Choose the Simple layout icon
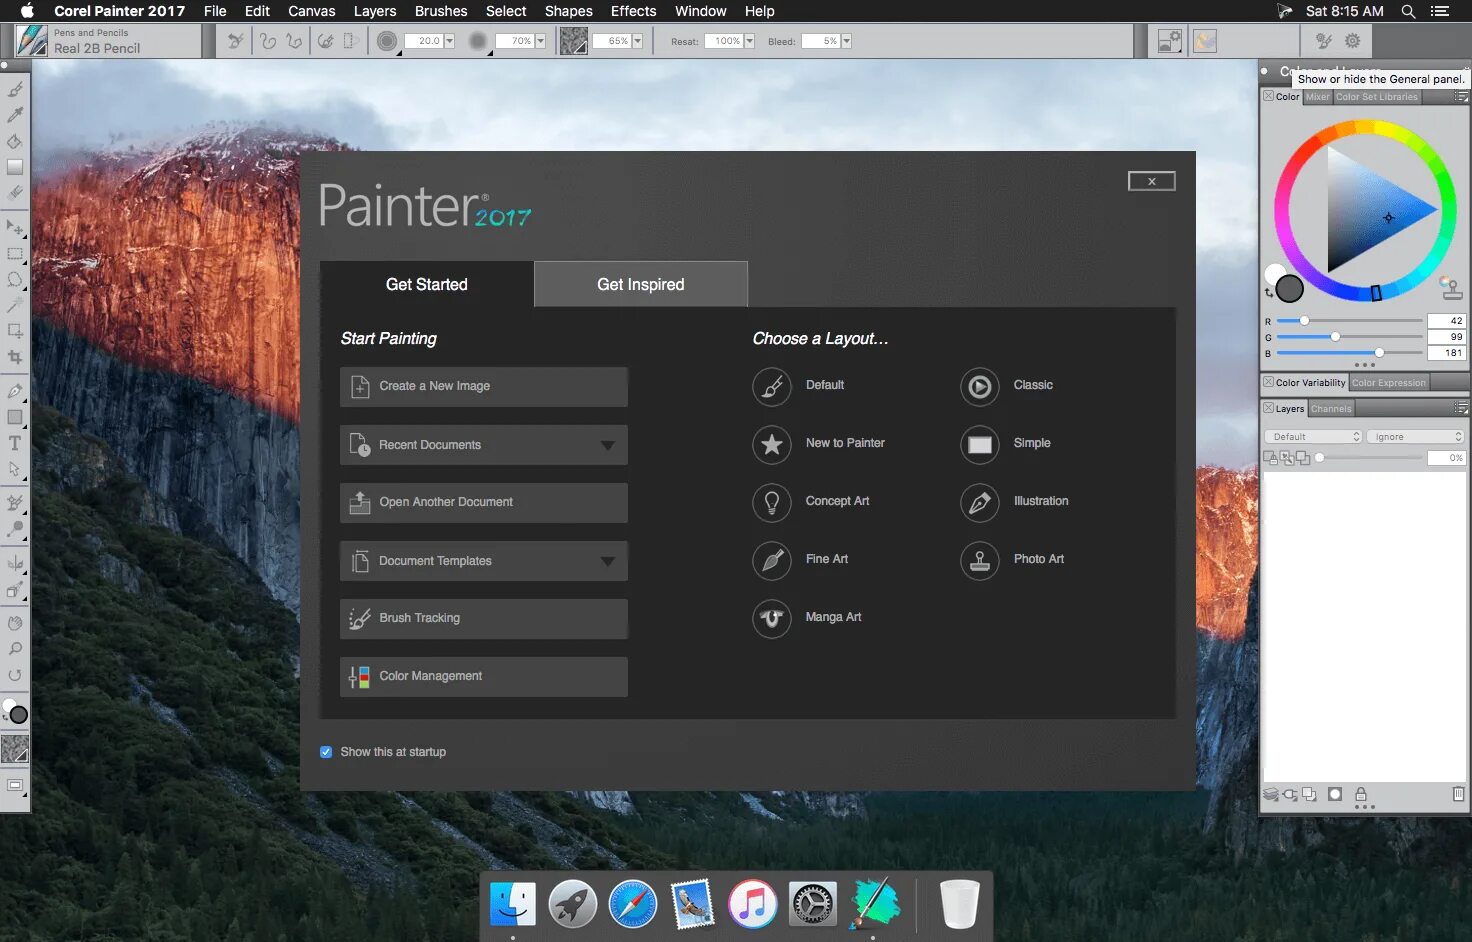The image size is (1472, 942). pyautogui.click(x=980, y=444)
